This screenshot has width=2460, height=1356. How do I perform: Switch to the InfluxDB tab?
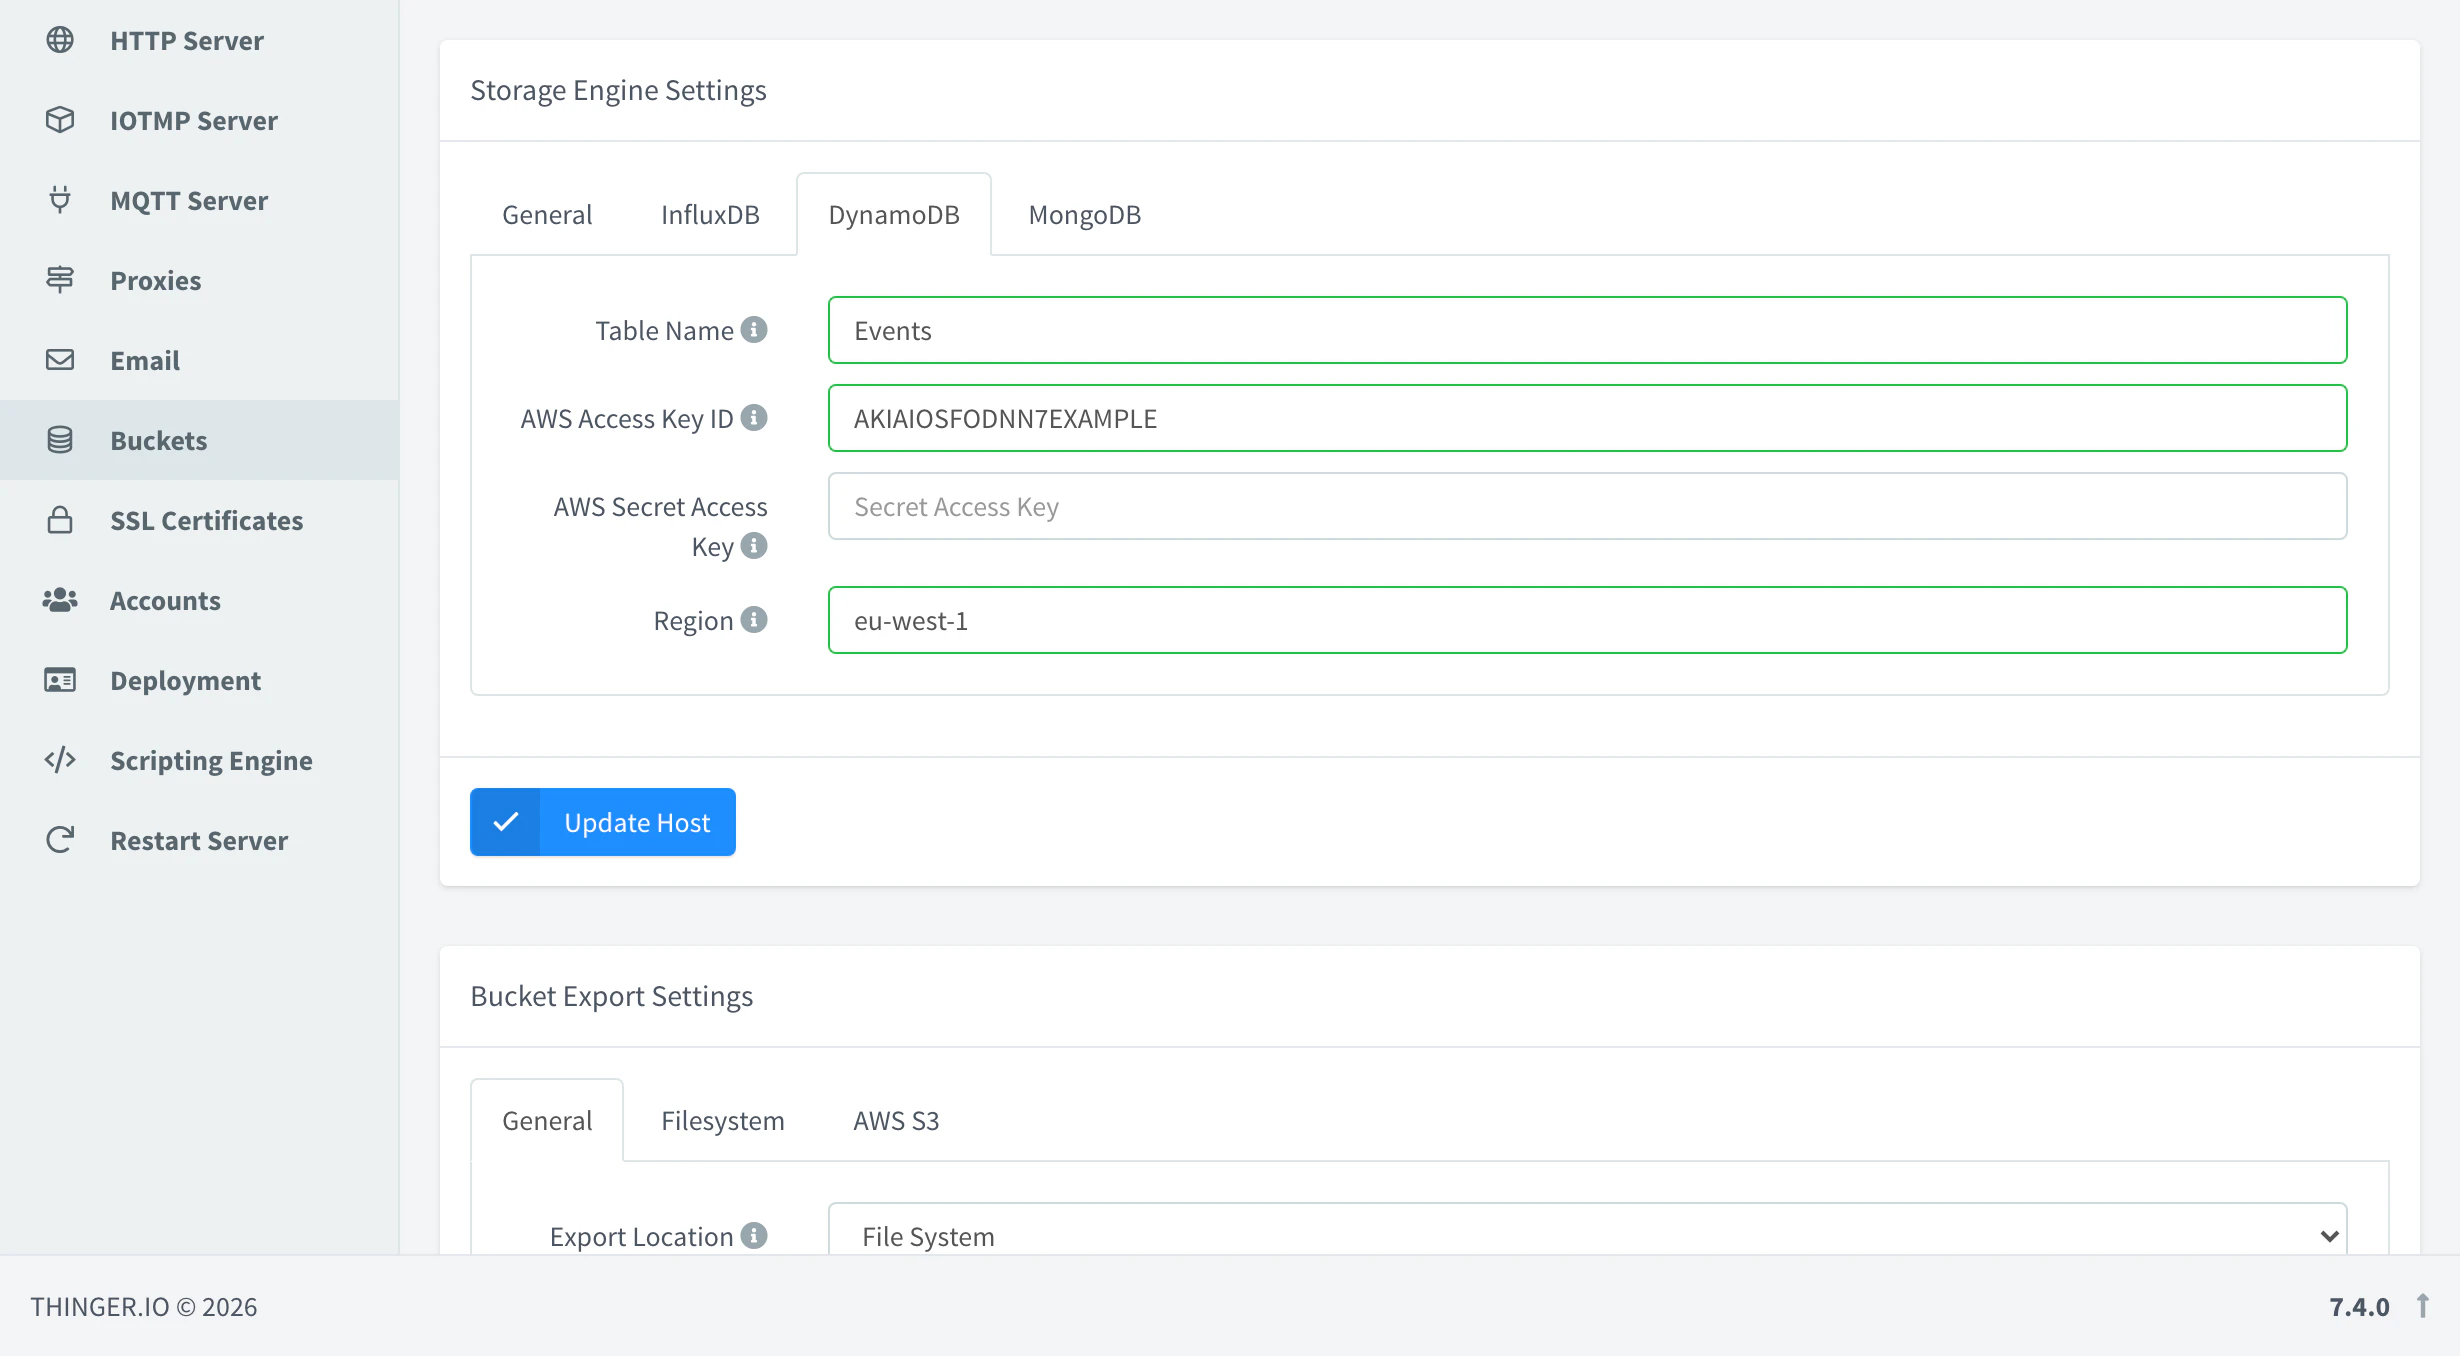(x=710, y=215)
